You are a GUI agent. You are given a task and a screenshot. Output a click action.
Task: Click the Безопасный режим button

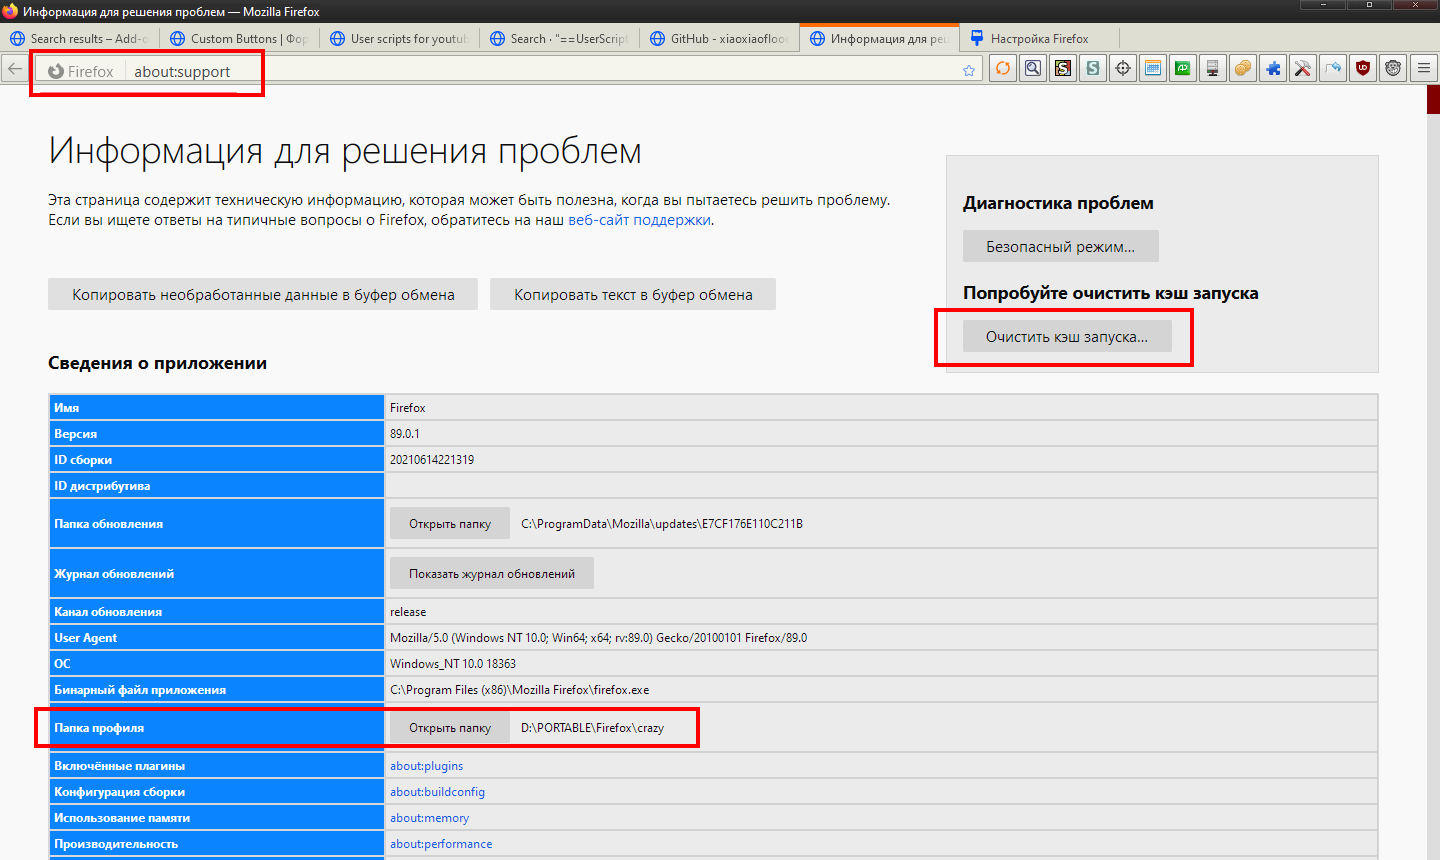click(1060, 246)
